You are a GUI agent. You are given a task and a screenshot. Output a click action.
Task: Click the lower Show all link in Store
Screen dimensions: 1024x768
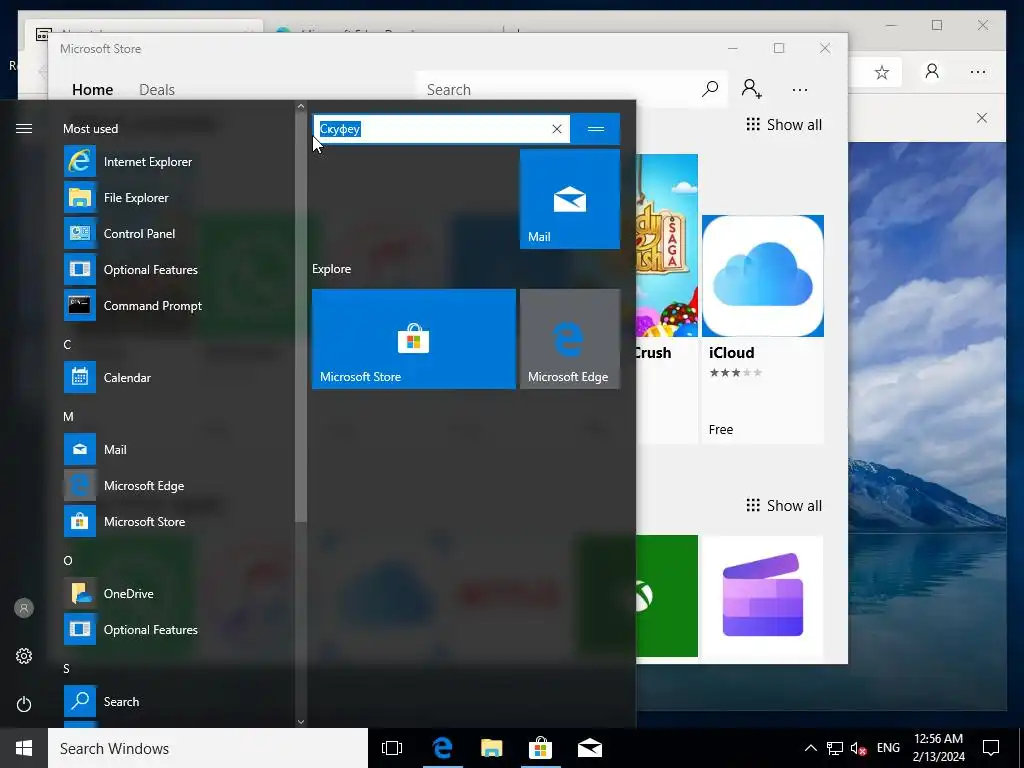(784, 505)
